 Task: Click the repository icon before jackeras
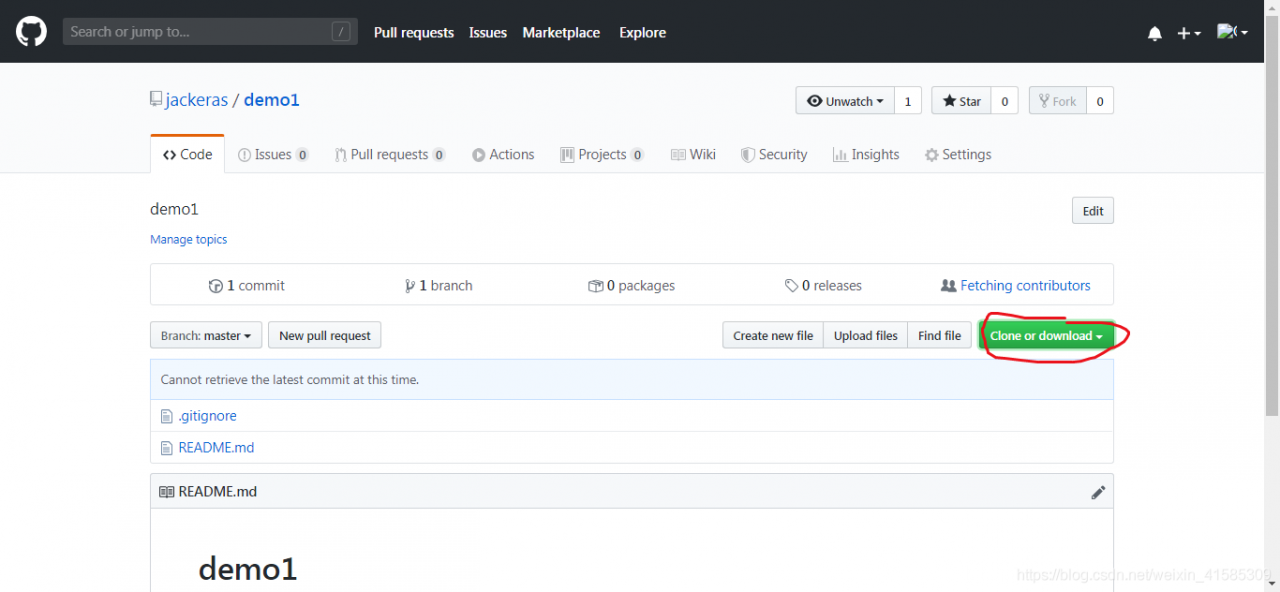[x=156, y=99]
